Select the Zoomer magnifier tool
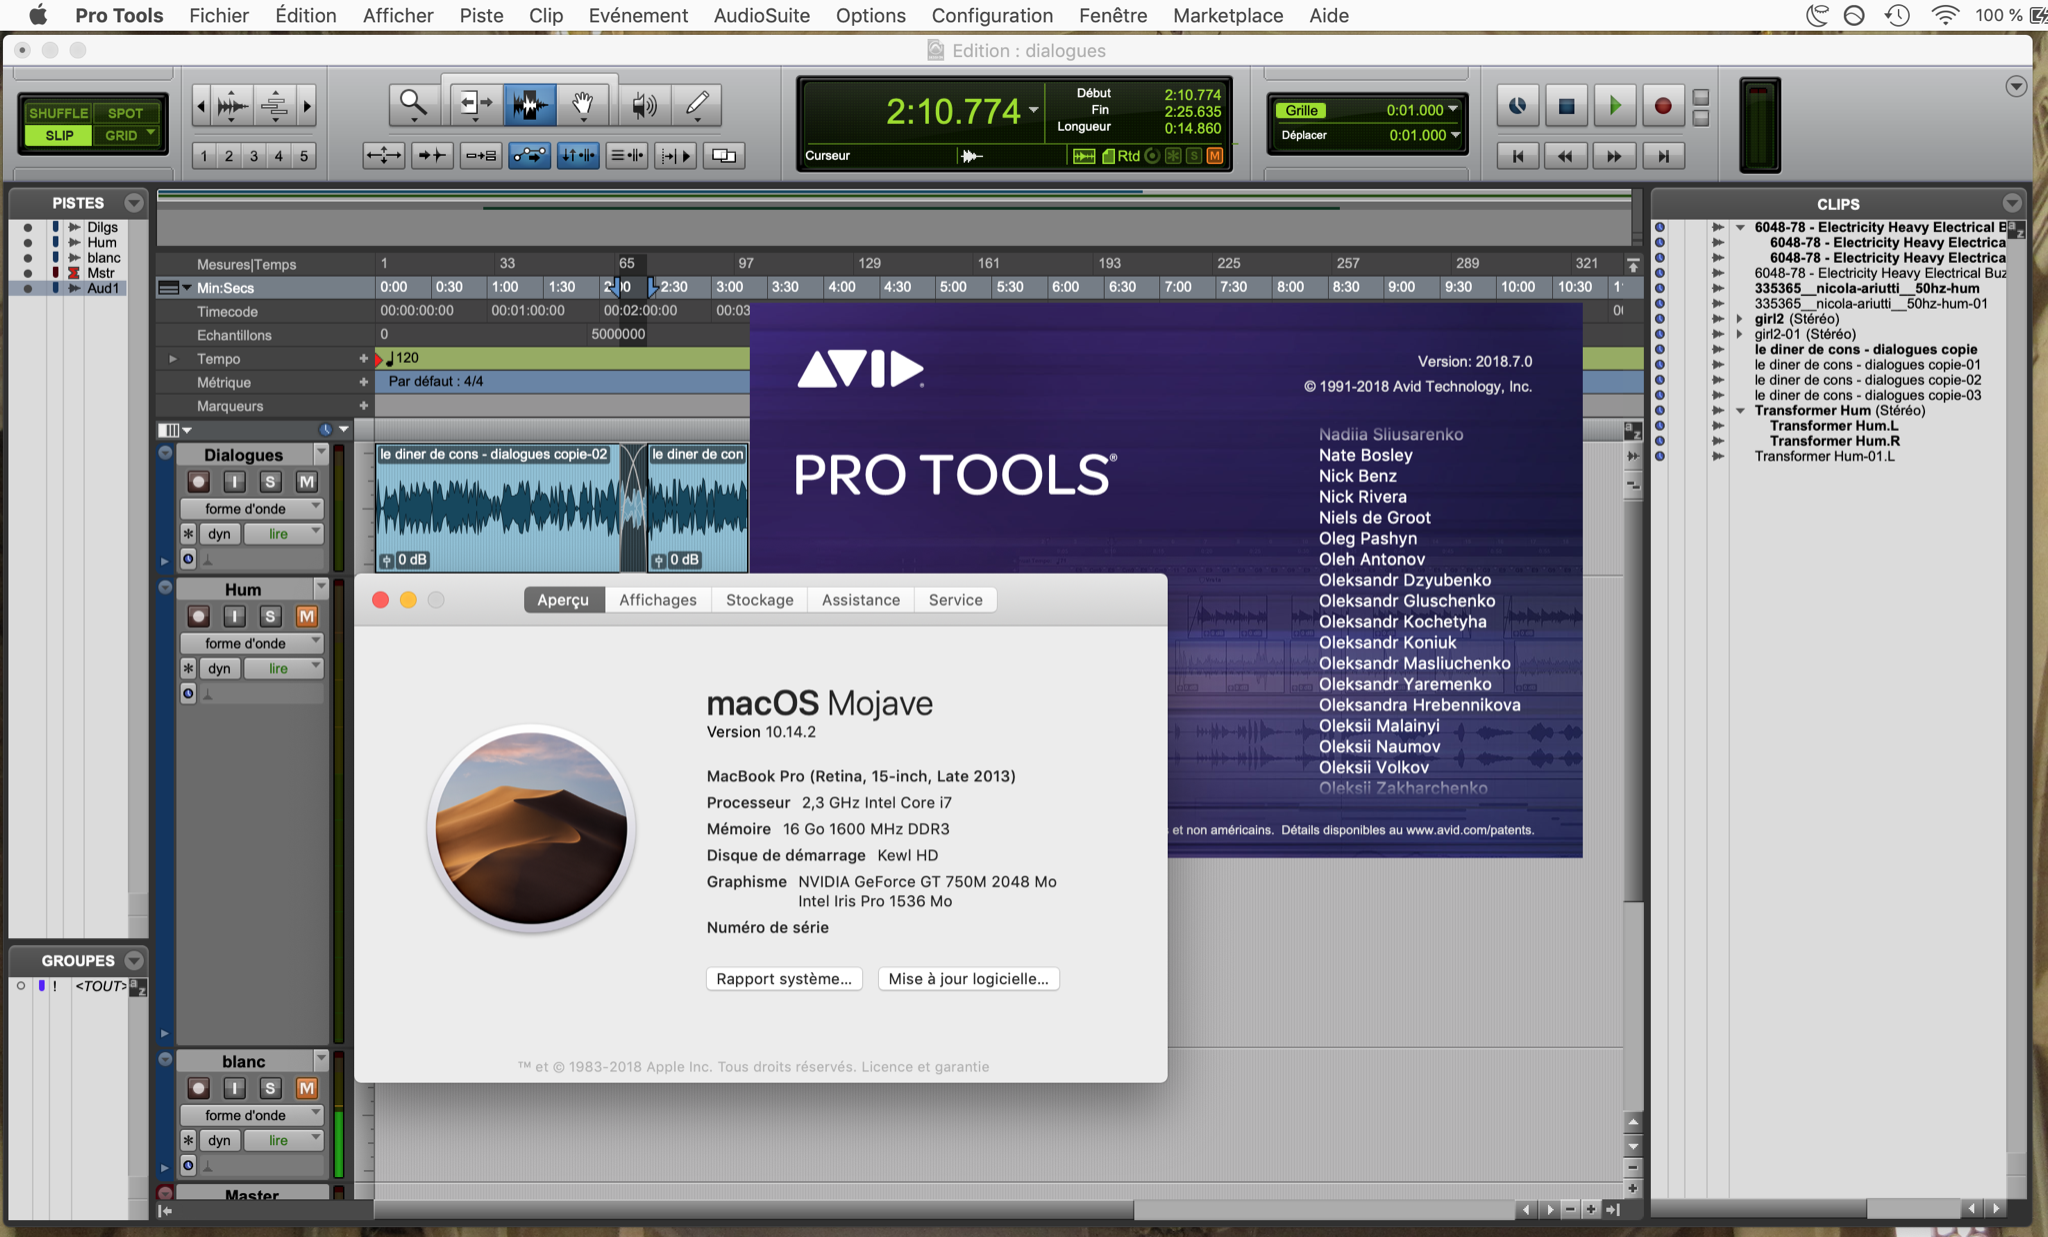2048x1237 pixels. point(413,103)
